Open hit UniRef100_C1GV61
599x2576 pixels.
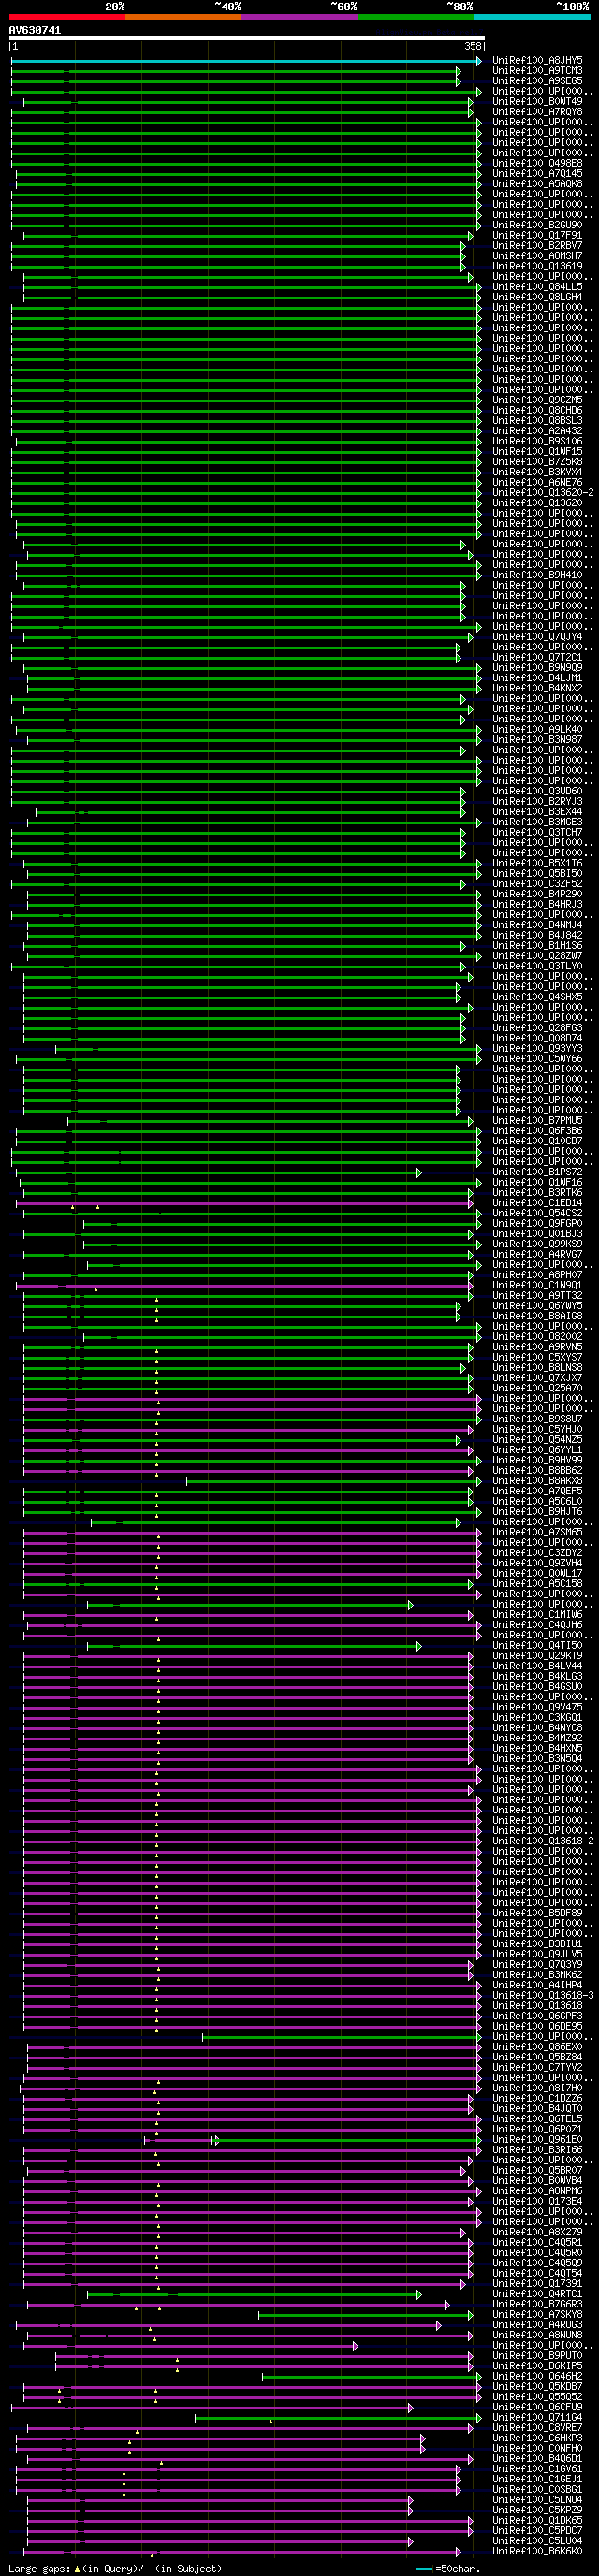click(537, 2468)
